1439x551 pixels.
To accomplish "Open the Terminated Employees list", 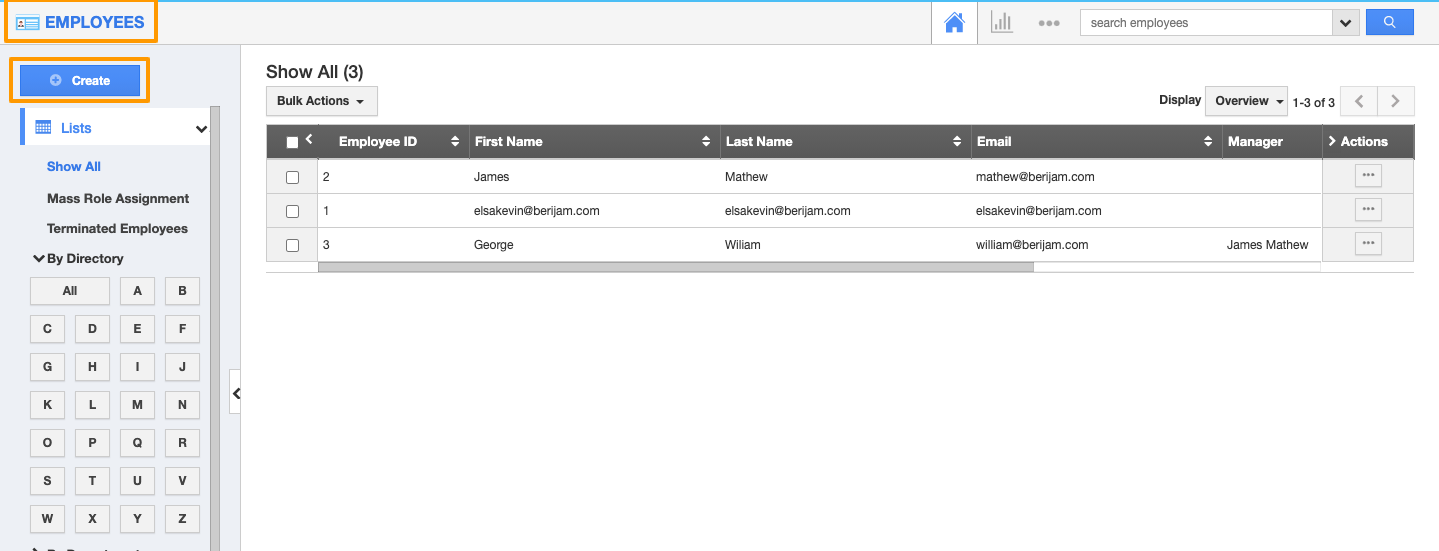I will coord(117,229).
